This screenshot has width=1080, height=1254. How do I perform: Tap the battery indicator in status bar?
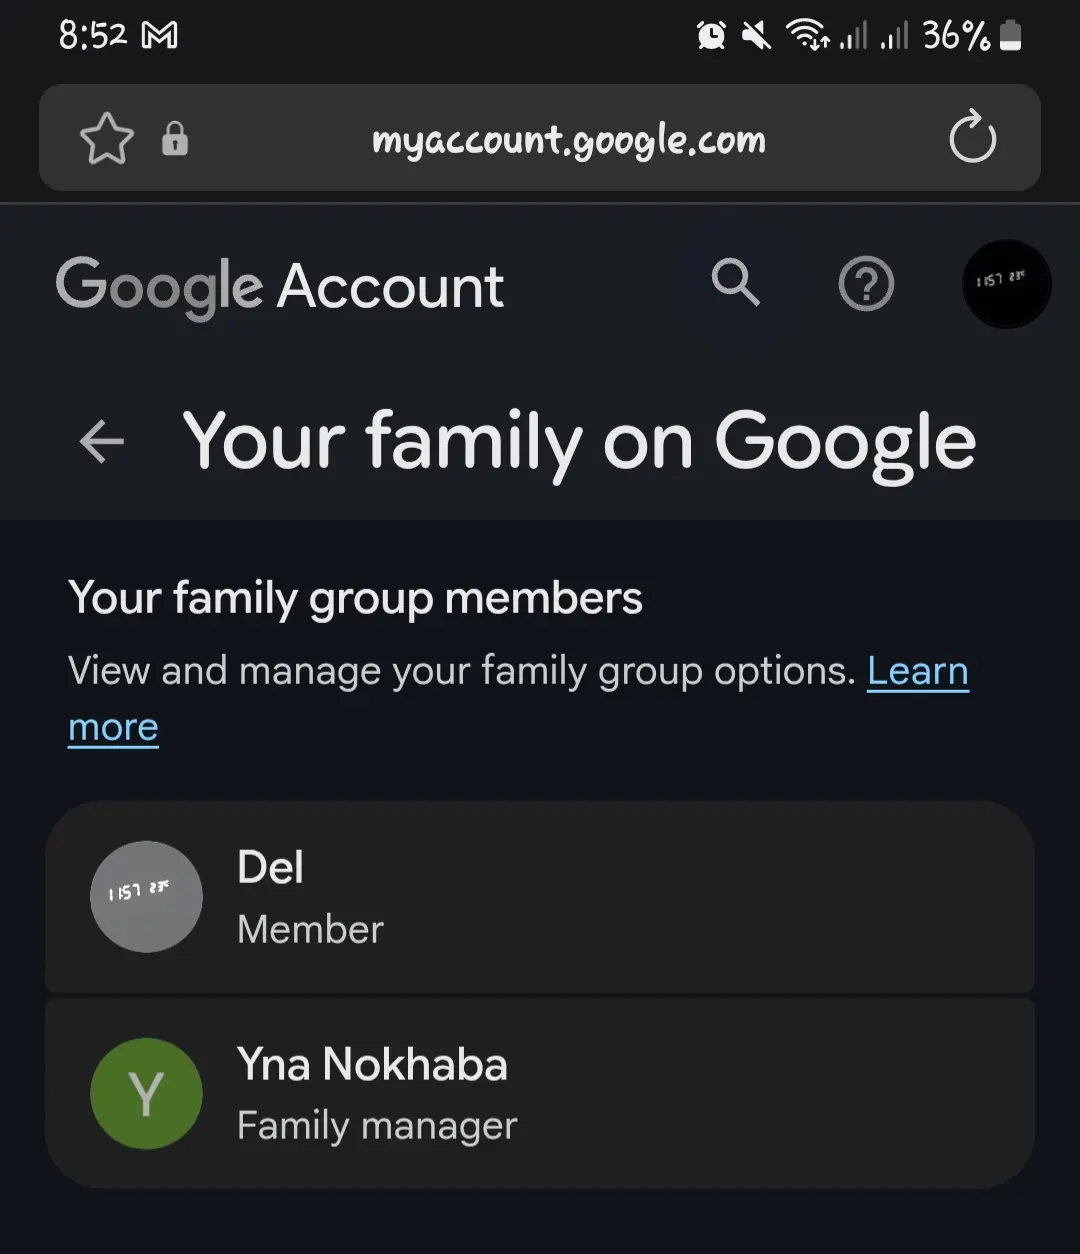[x=1011, y=37]
